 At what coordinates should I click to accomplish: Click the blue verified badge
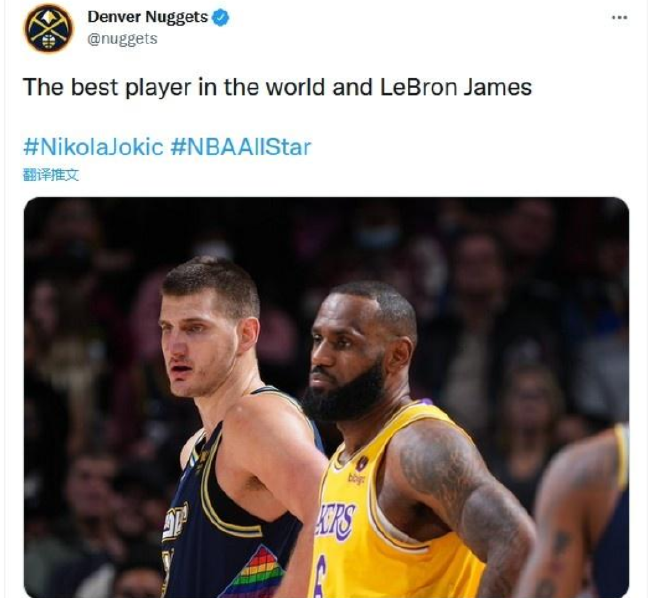point(221,18)
